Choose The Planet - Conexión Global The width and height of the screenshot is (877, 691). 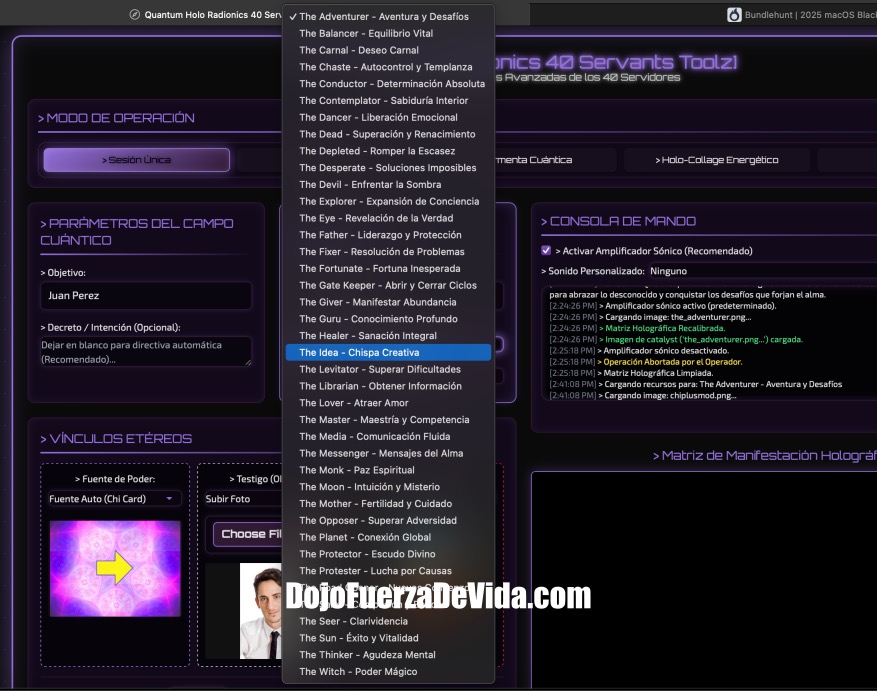388,537
